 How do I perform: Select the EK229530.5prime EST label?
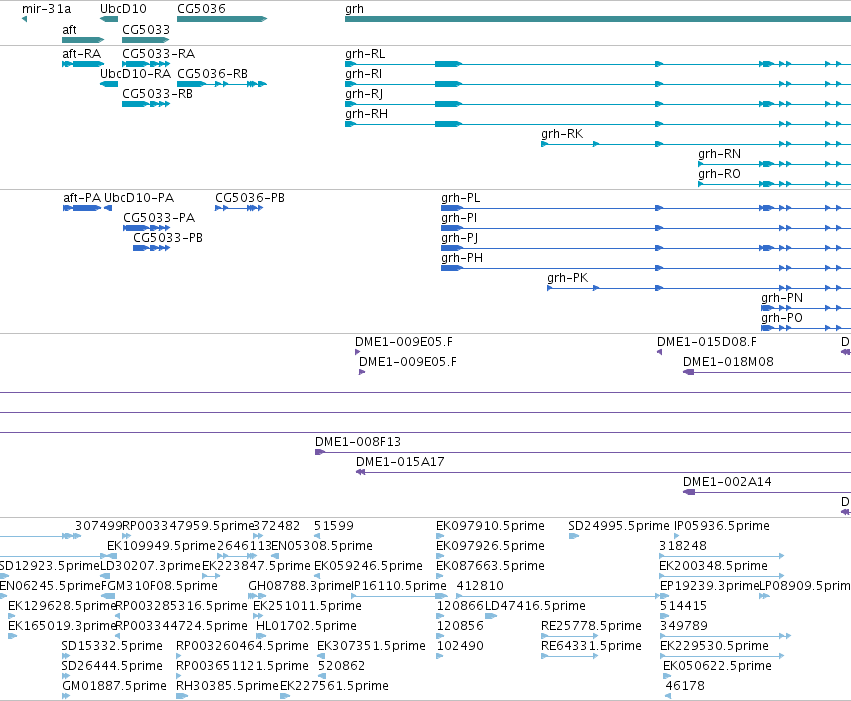pos(714,647)
